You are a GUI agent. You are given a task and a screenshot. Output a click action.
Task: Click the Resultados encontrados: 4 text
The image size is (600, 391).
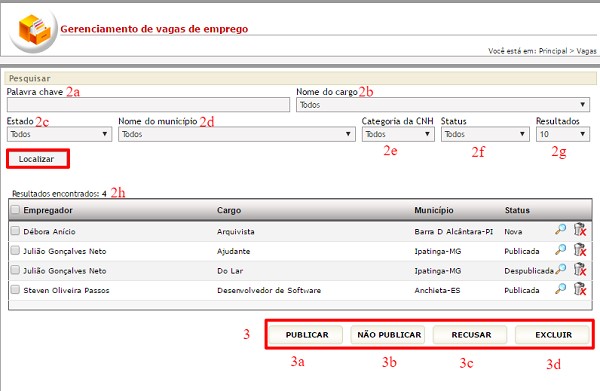coord(59,194)
